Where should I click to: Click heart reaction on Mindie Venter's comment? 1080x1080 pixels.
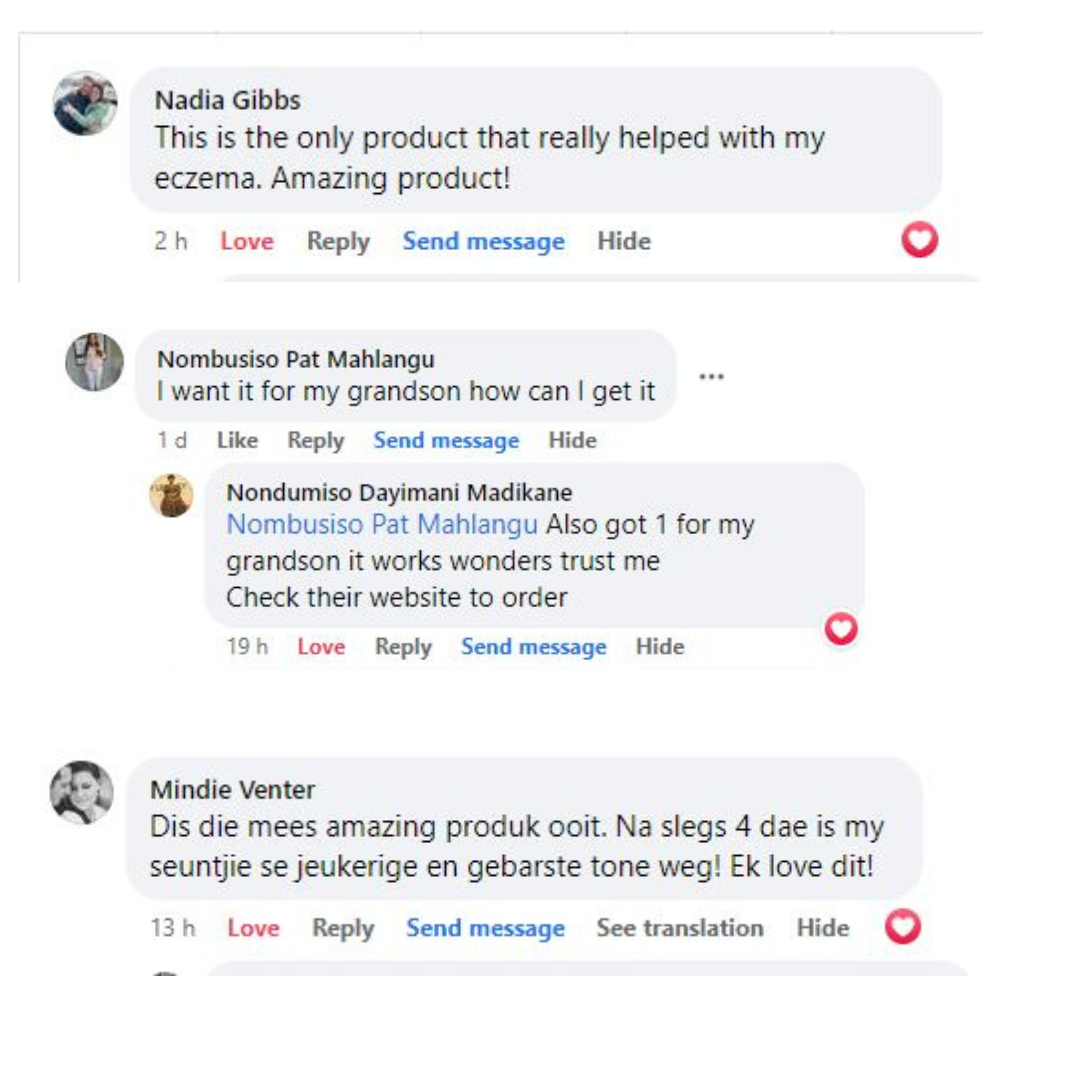pos(903,927)
